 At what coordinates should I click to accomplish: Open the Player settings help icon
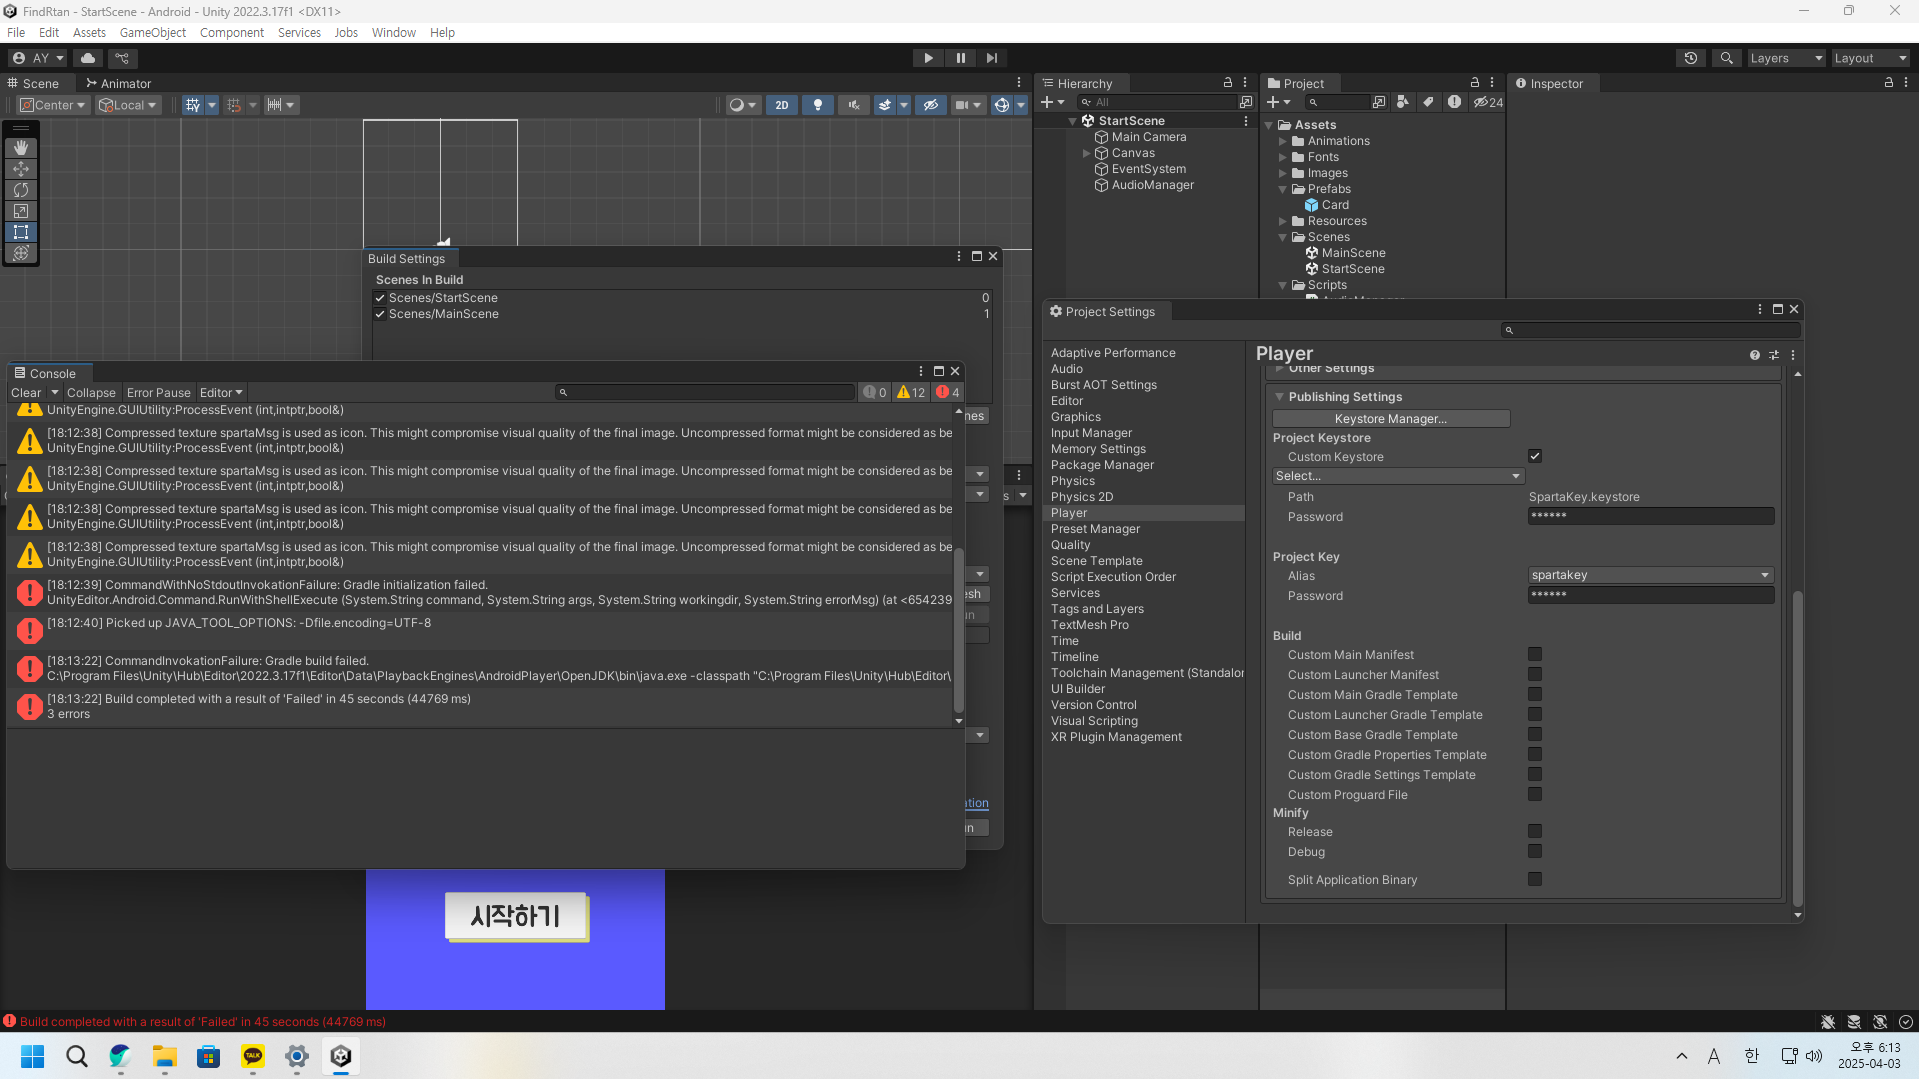[x=1755, y=355]
